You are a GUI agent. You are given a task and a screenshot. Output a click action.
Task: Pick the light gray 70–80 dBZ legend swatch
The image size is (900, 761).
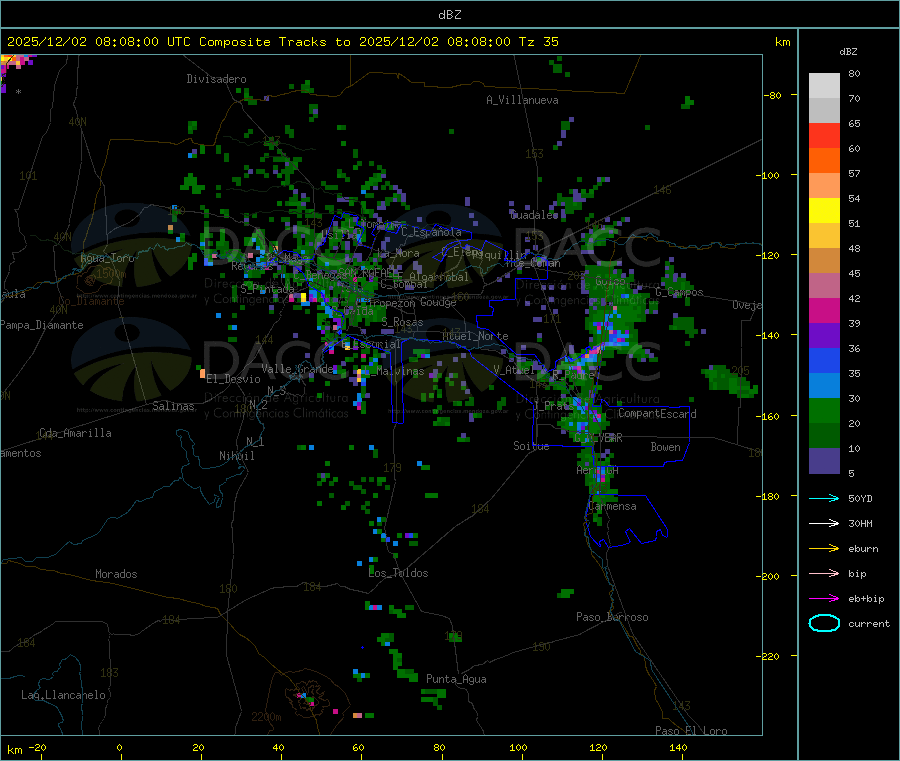[824, 86]
